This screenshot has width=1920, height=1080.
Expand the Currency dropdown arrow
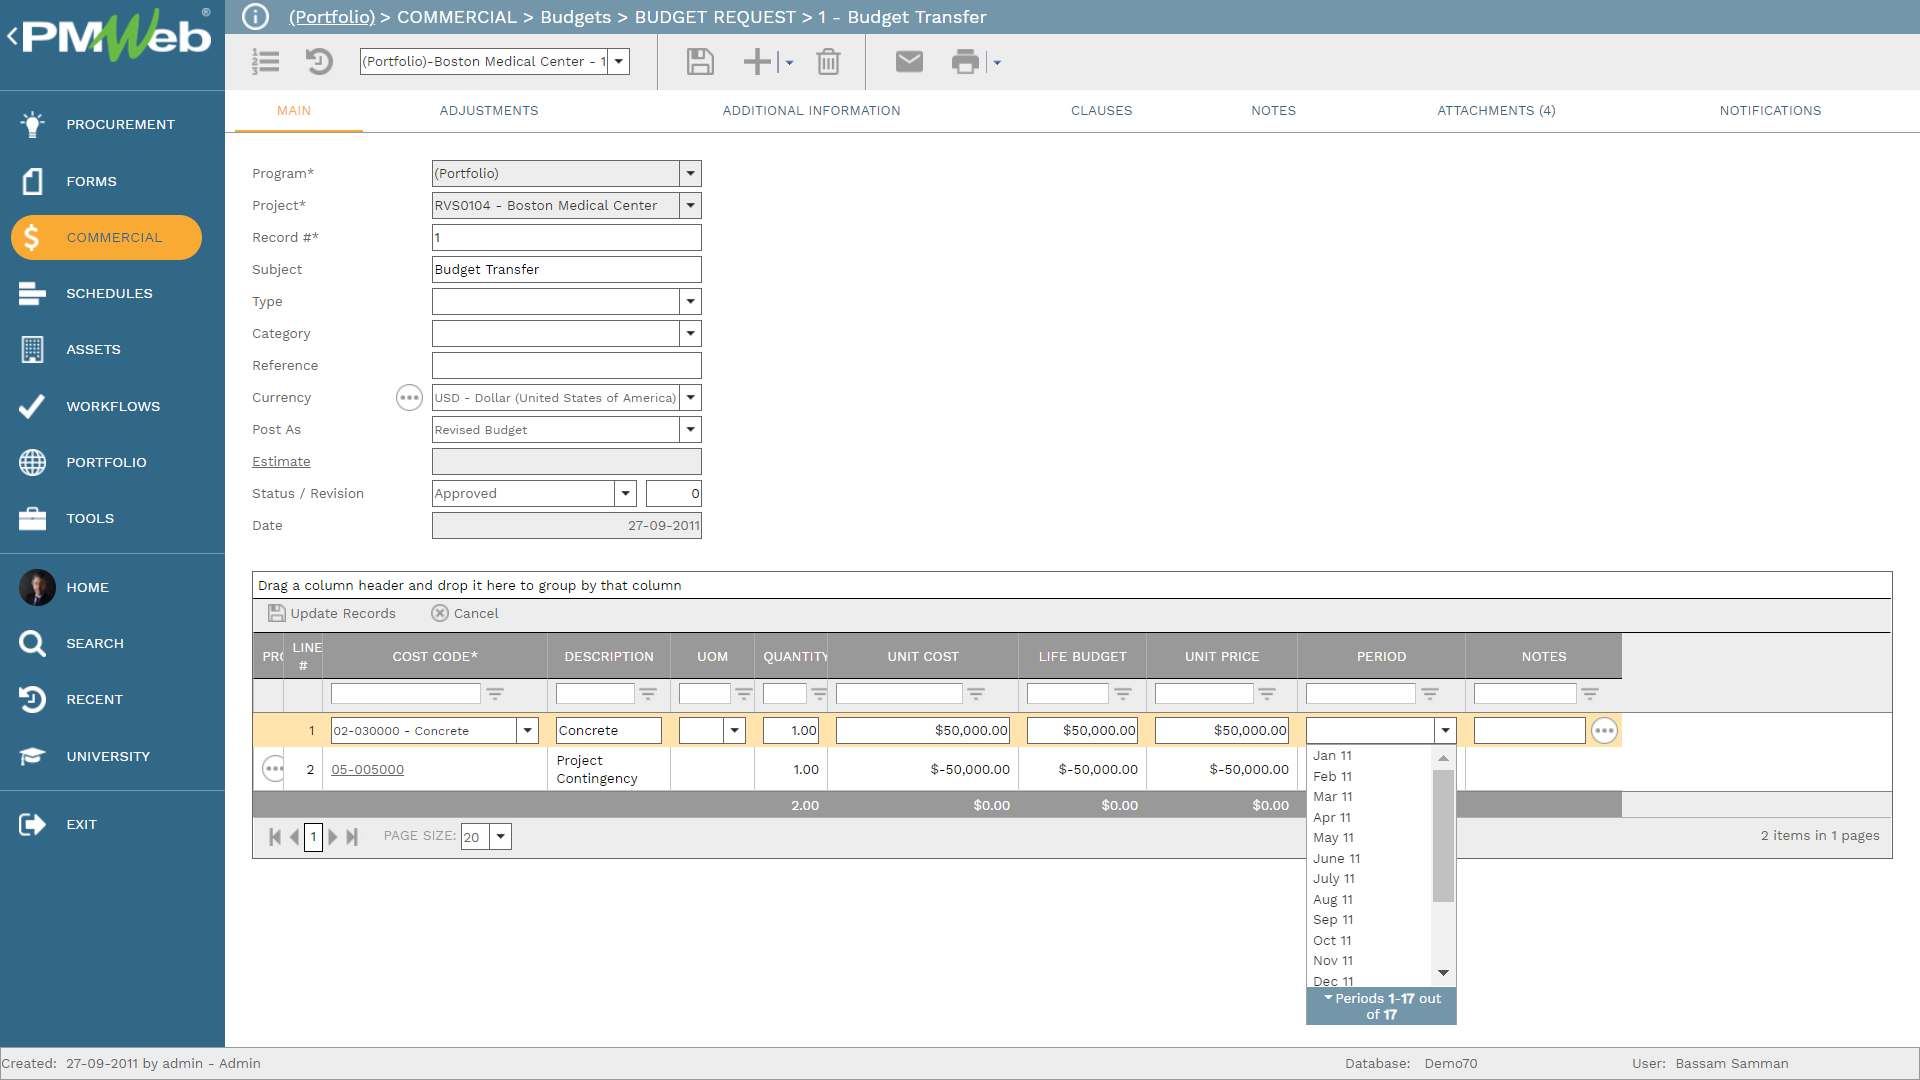coord(690,397)
